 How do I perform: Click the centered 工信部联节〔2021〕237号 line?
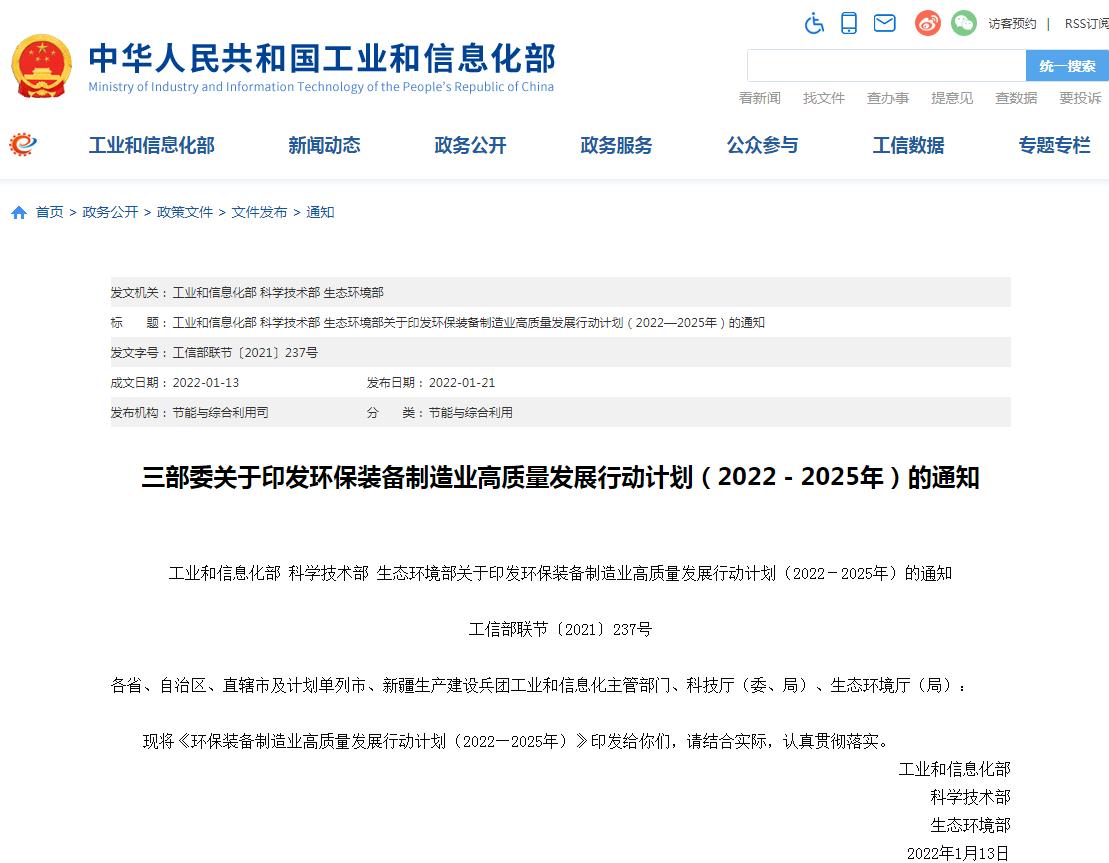[561, 629]
